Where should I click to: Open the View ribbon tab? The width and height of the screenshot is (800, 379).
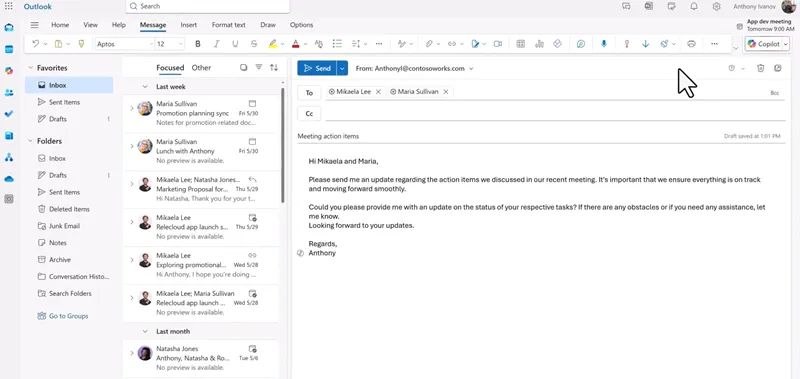tap(90, 25)
